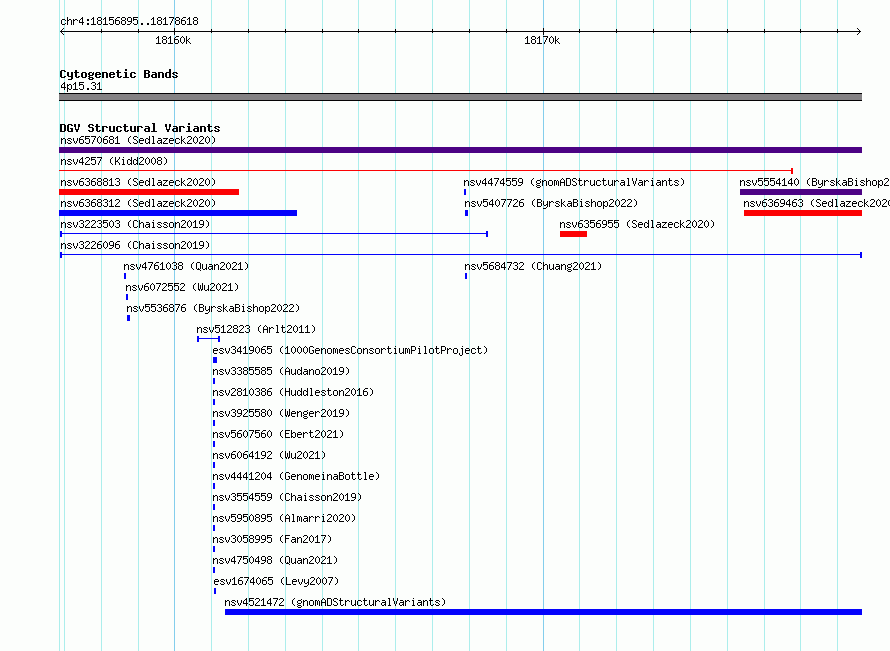The height and width of the screenshot is (651, 890).
Task: Open nsv4761038 (Quan2021) variant label
Action: click(x=186, y=266)
